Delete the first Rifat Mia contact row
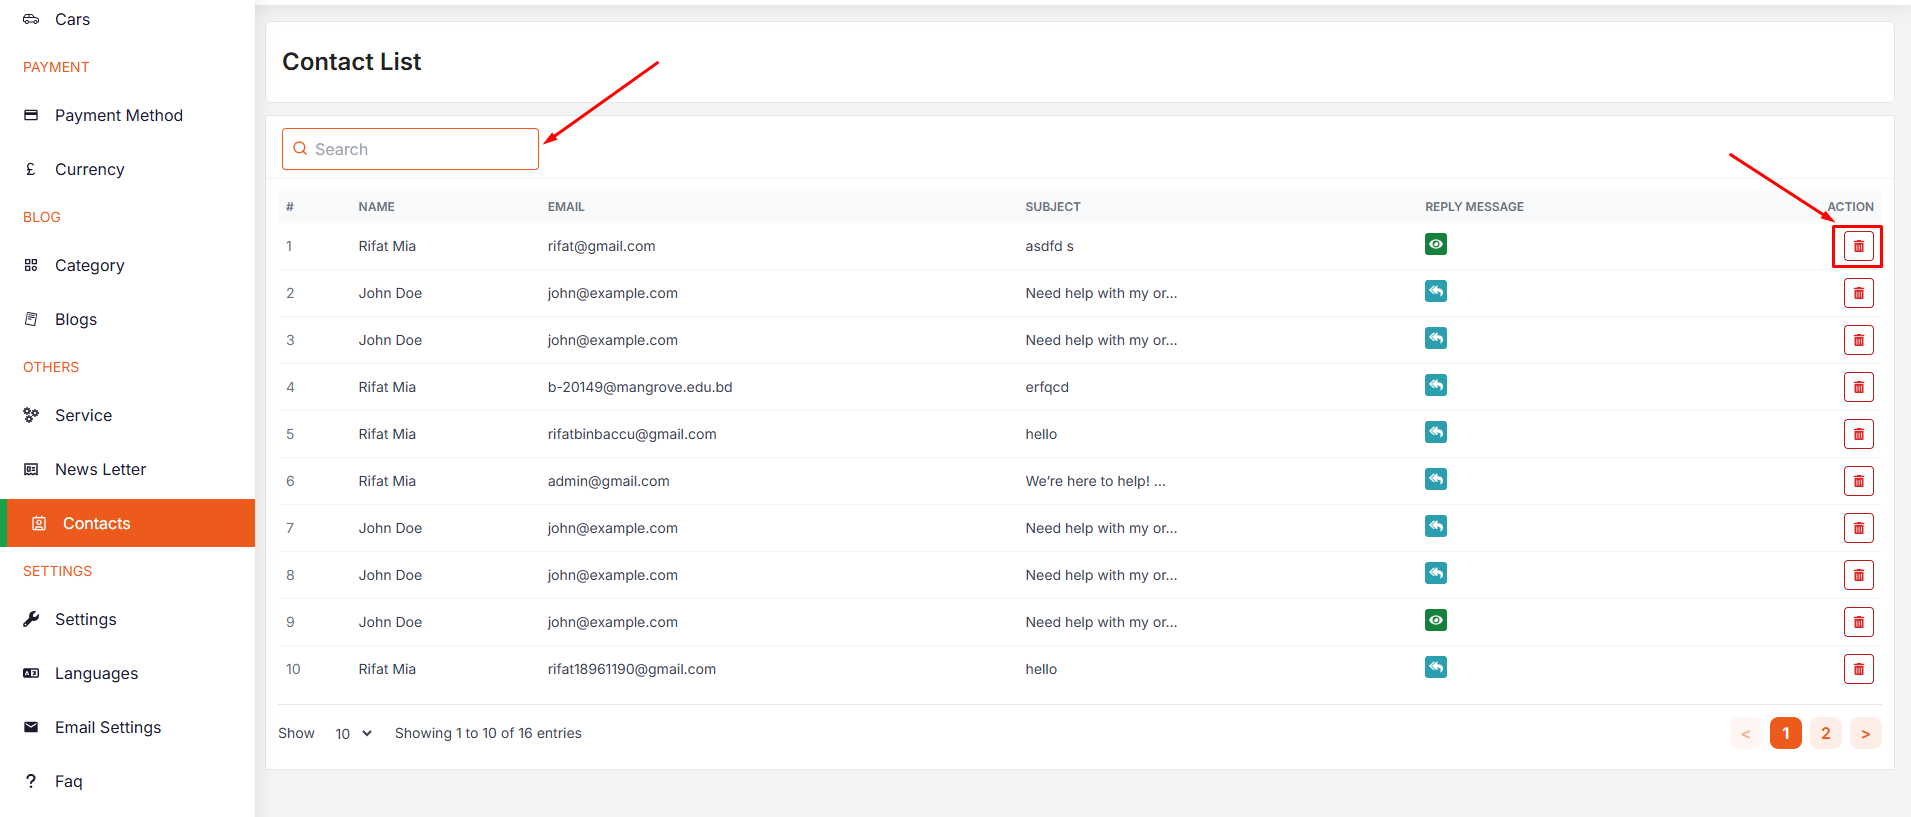 (1858, 246)
